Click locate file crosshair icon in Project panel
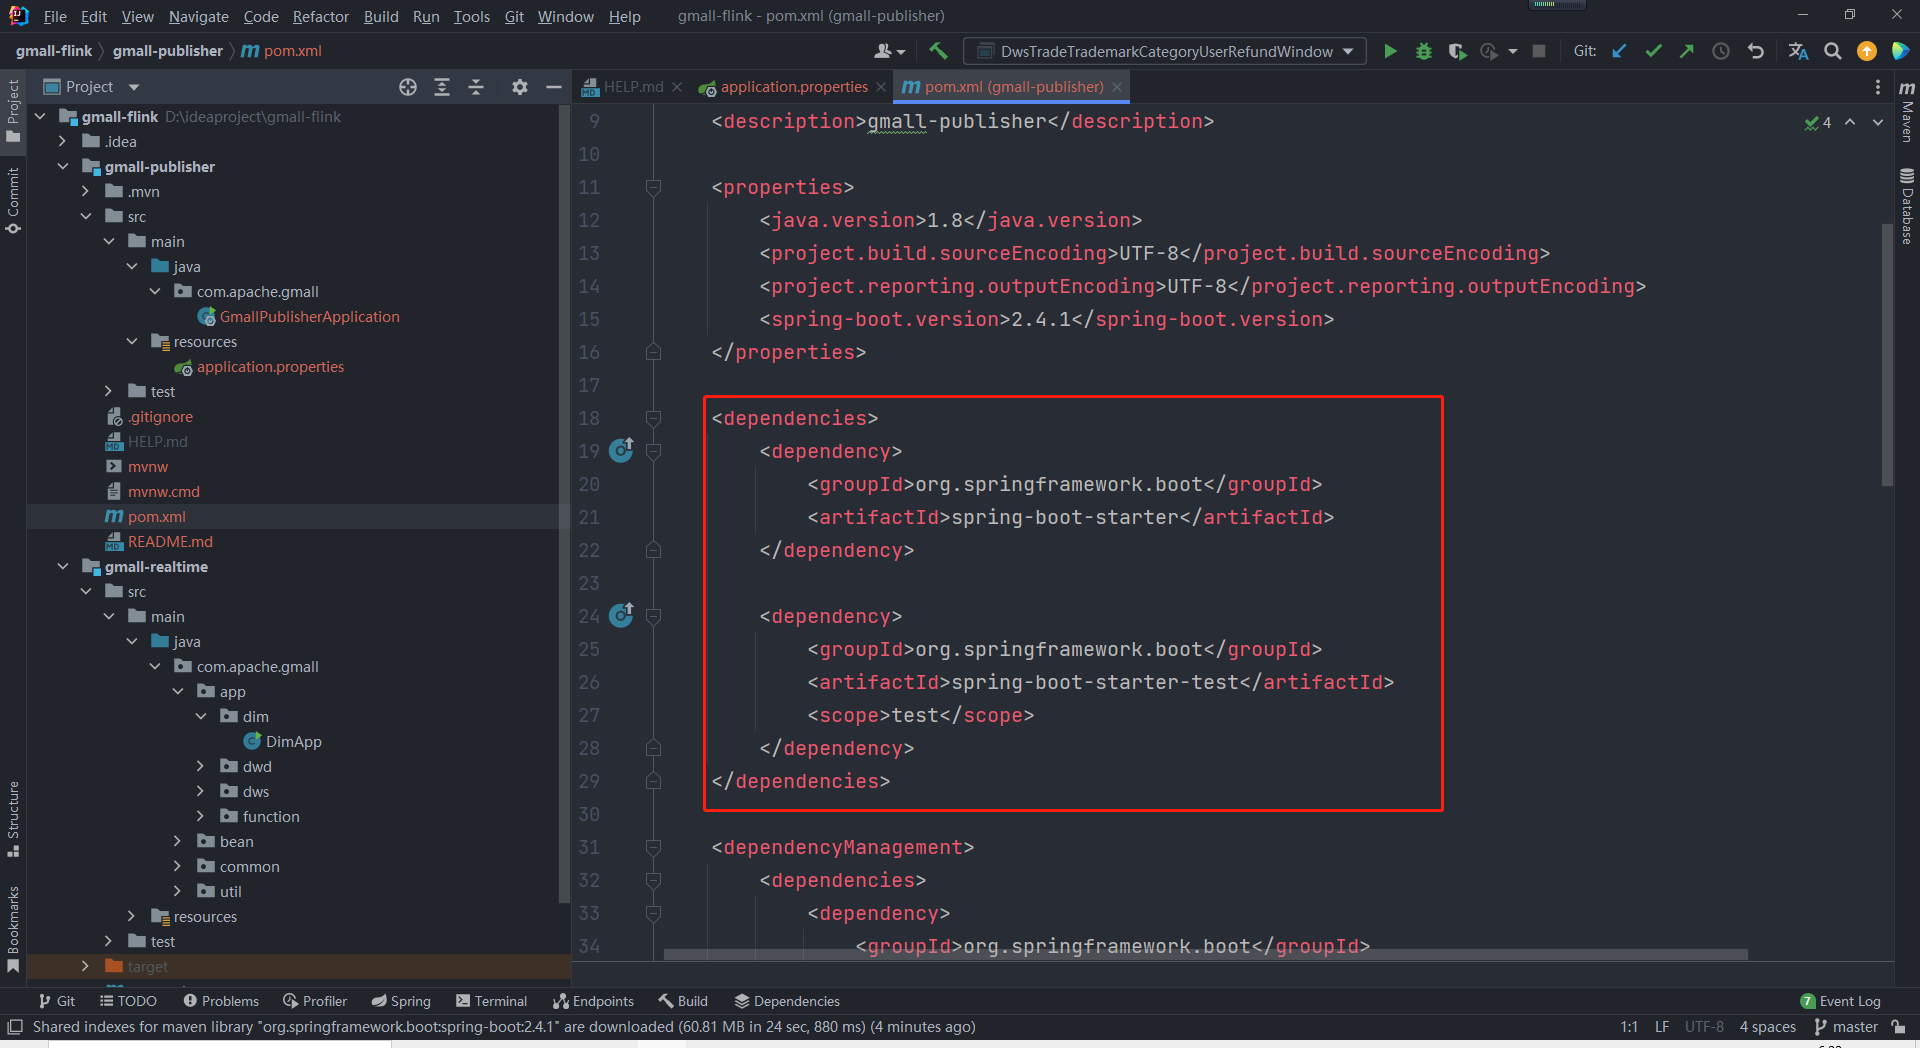 407,87
